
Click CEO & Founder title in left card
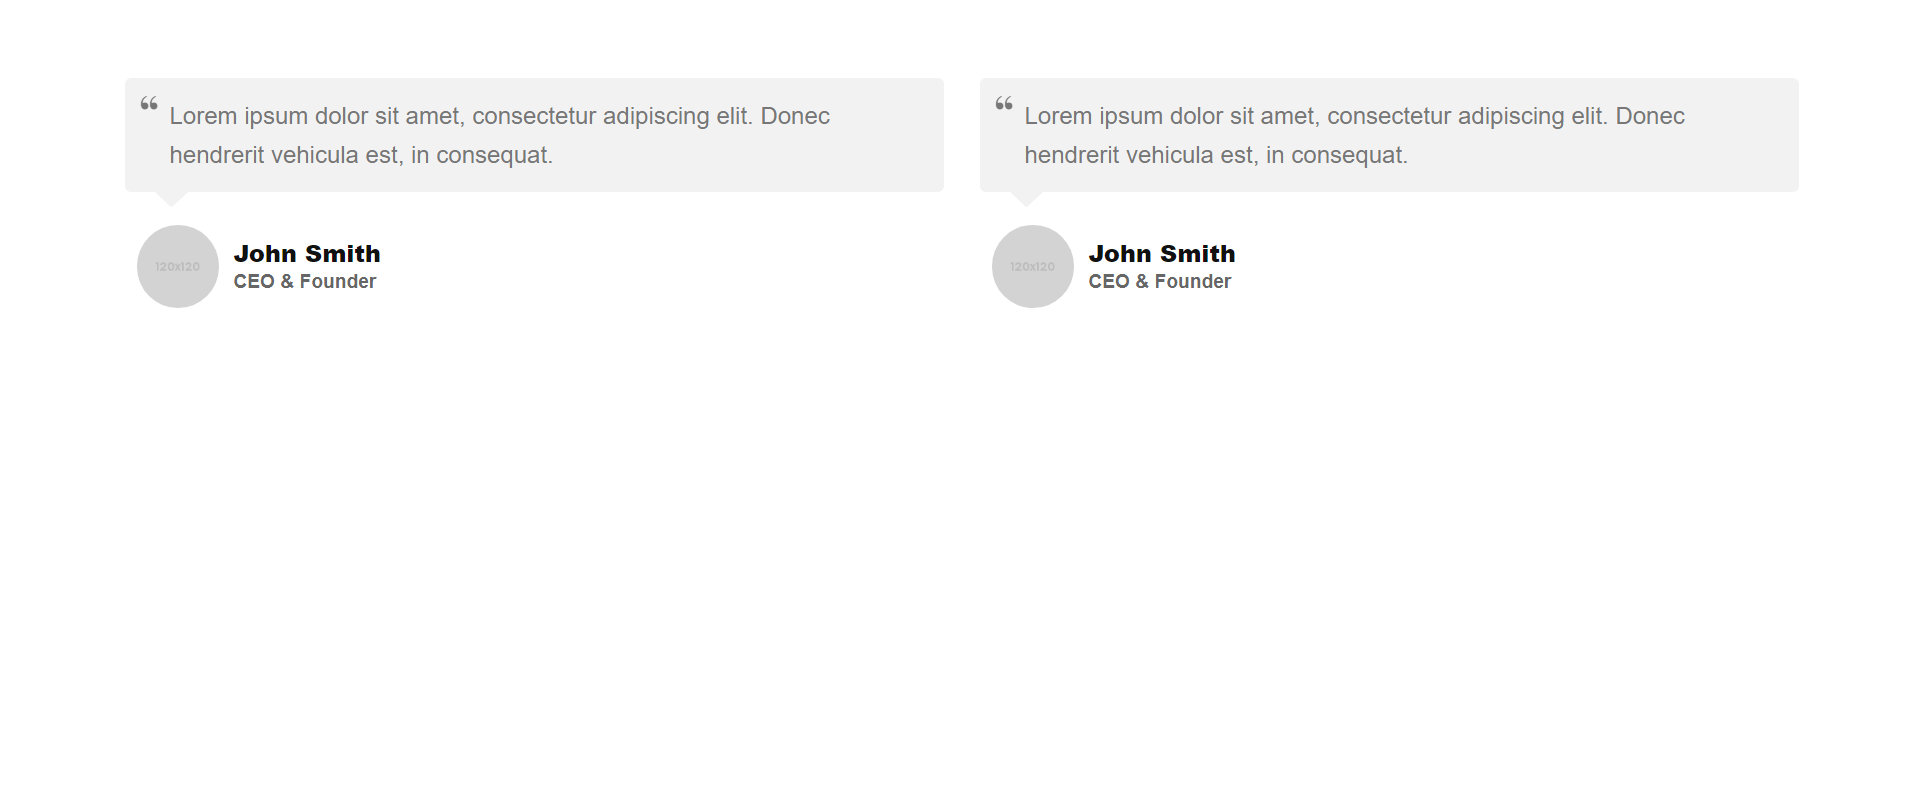tap(305, 282)
